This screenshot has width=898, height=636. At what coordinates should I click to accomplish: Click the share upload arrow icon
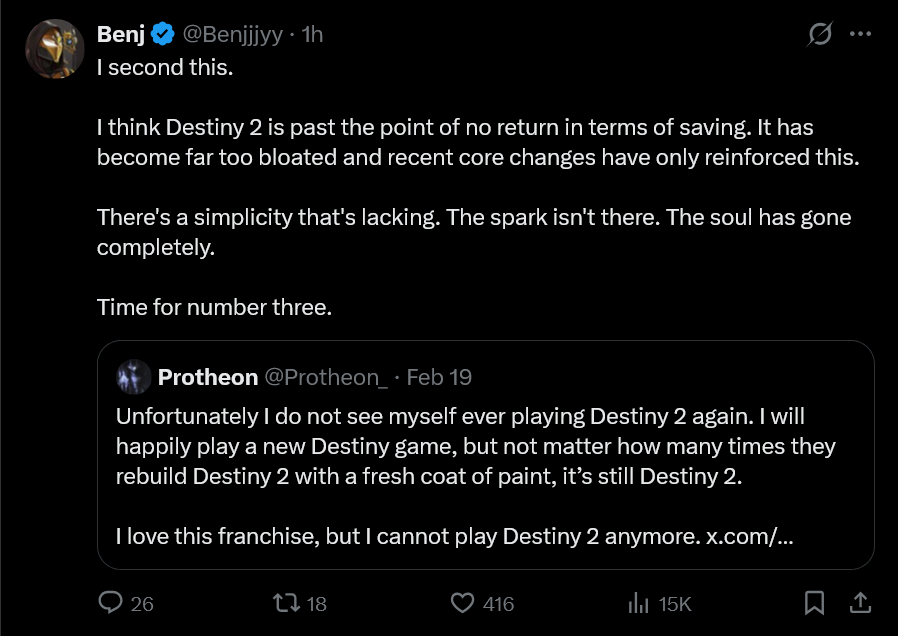click(858, 603)
